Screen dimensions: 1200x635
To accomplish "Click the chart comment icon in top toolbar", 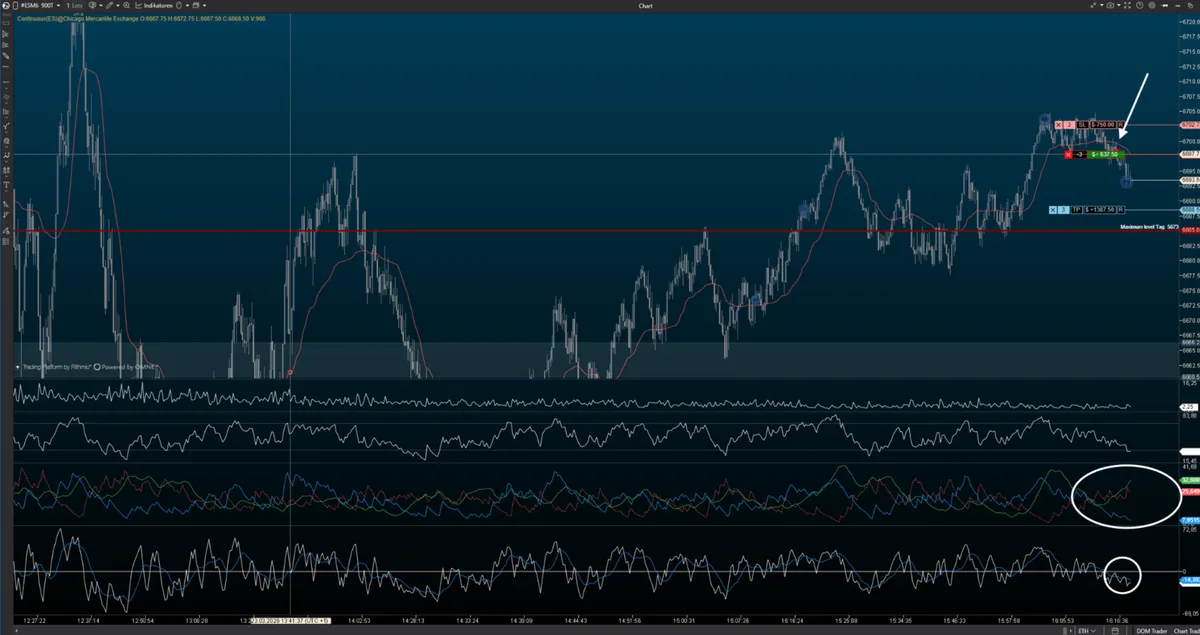I will point(92,6).
